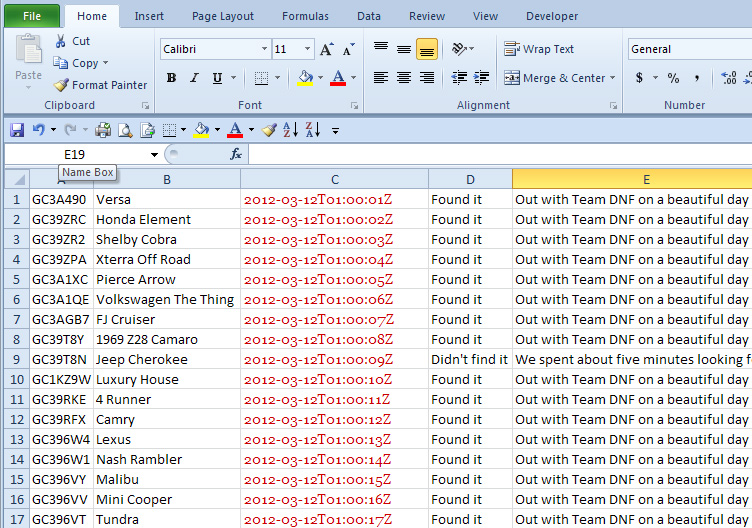The image size is (752, 528).
Task: Switch to the View tab
Action: click(x=485, y=16)
